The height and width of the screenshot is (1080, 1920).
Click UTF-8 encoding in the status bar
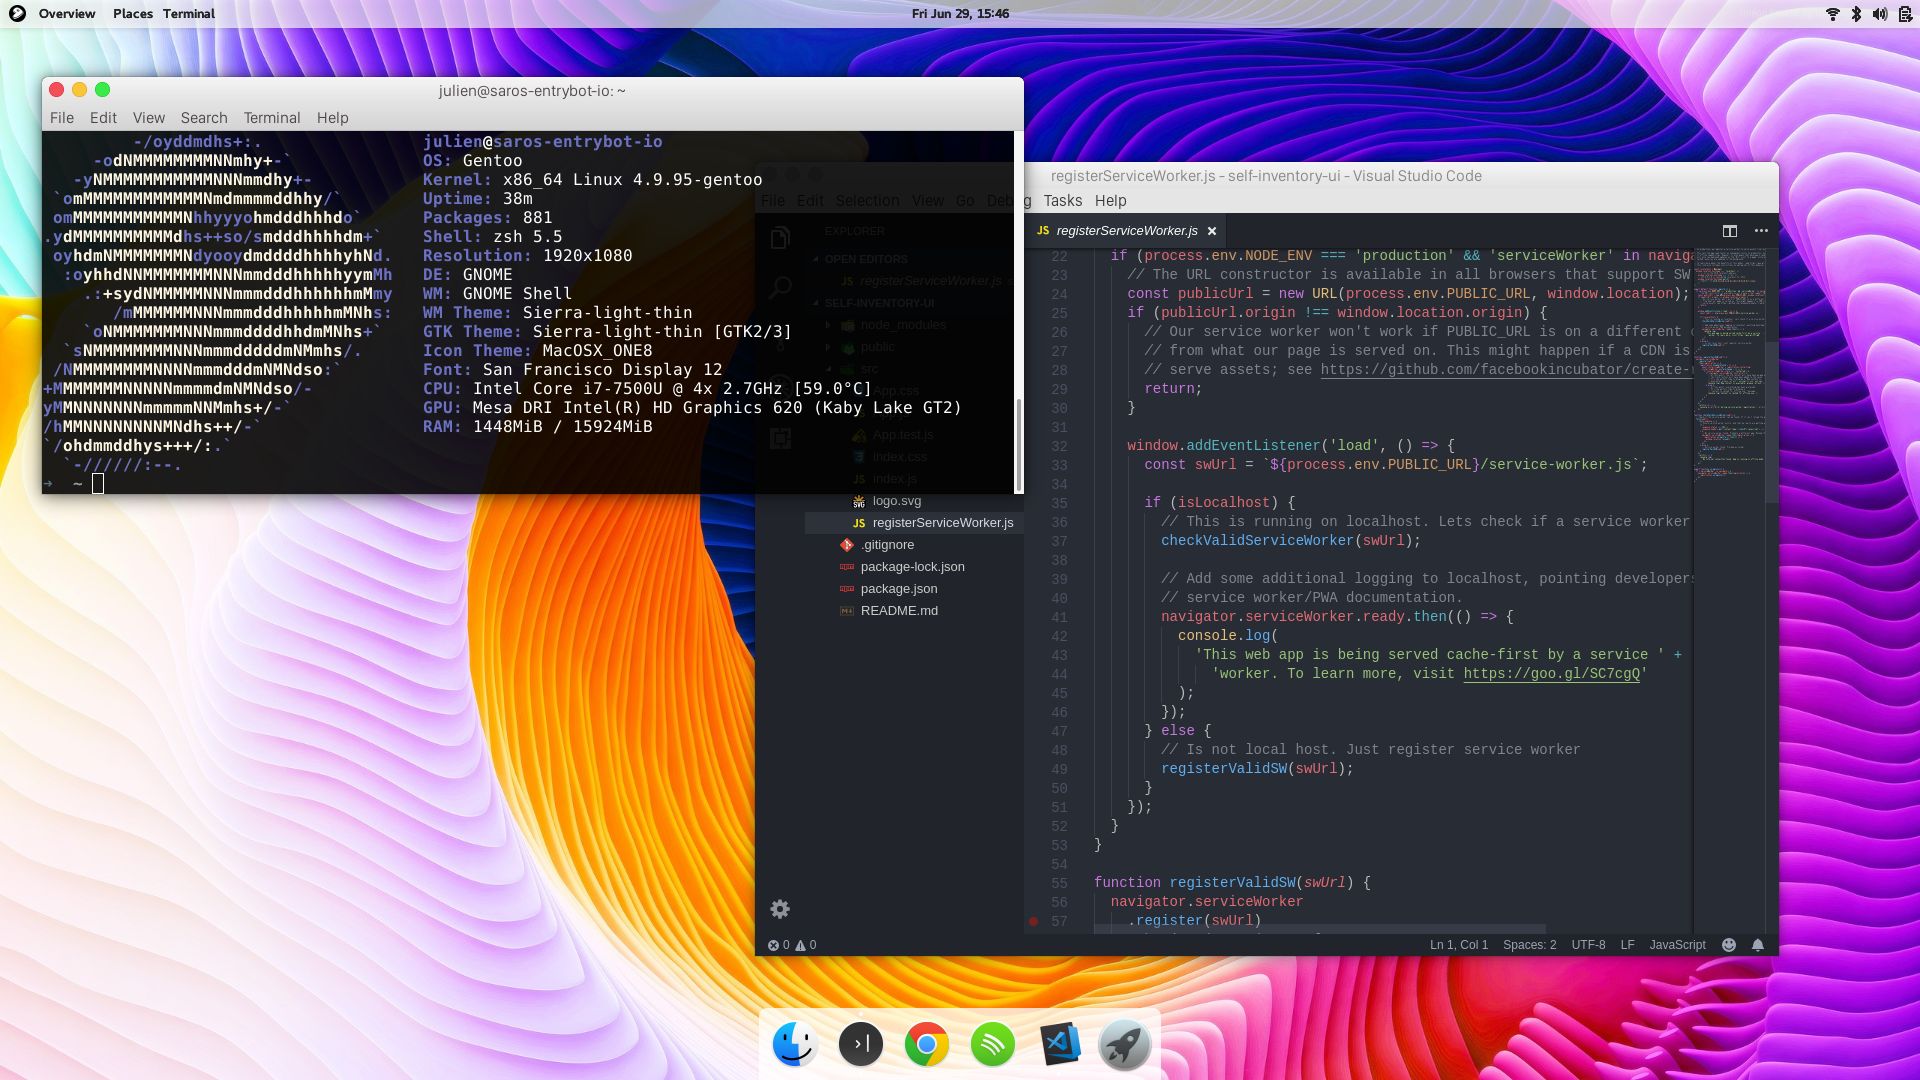coord(1587,944)
